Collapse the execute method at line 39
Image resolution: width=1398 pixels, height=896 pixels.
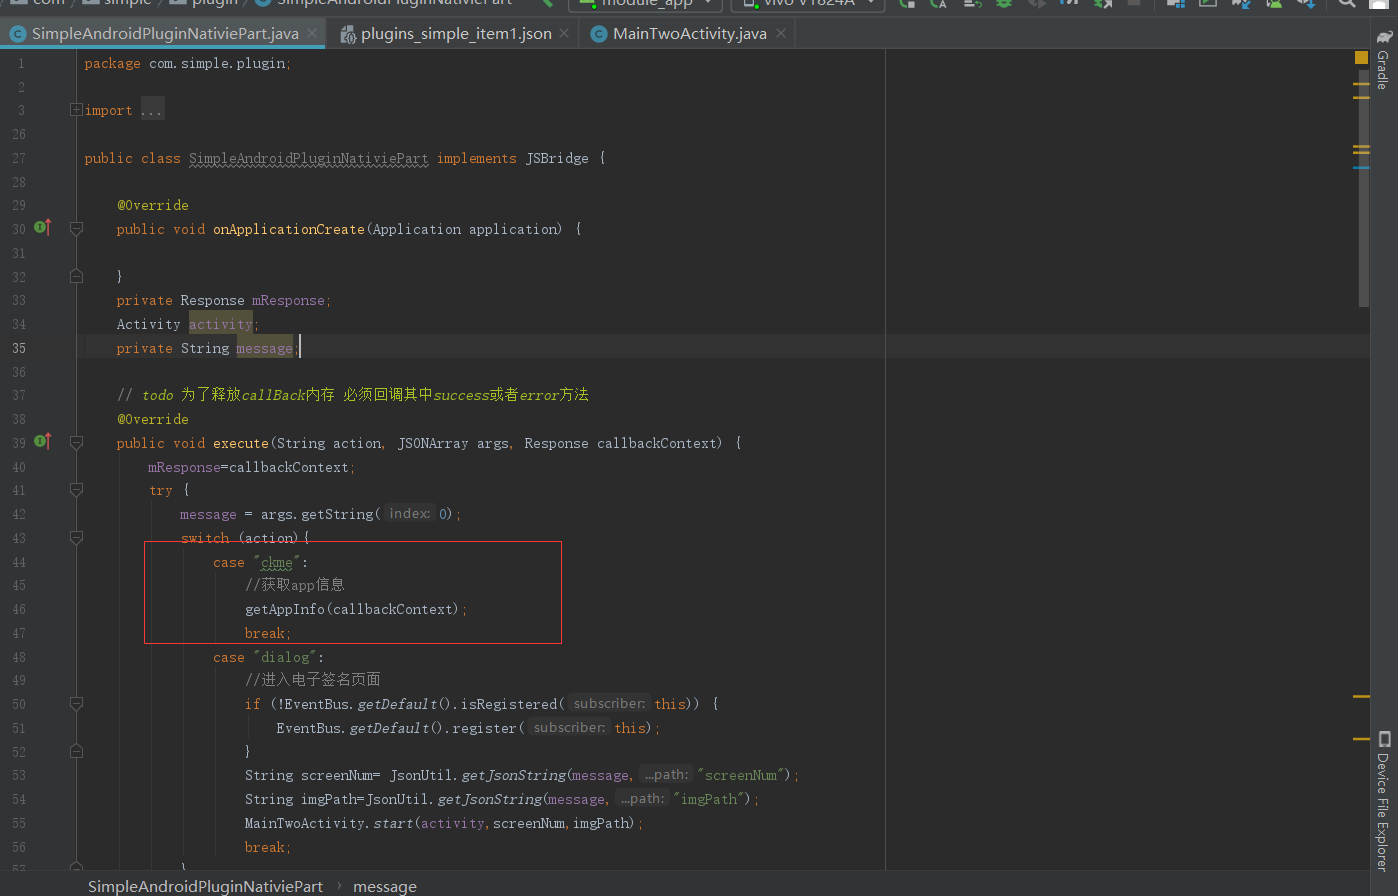76,443
